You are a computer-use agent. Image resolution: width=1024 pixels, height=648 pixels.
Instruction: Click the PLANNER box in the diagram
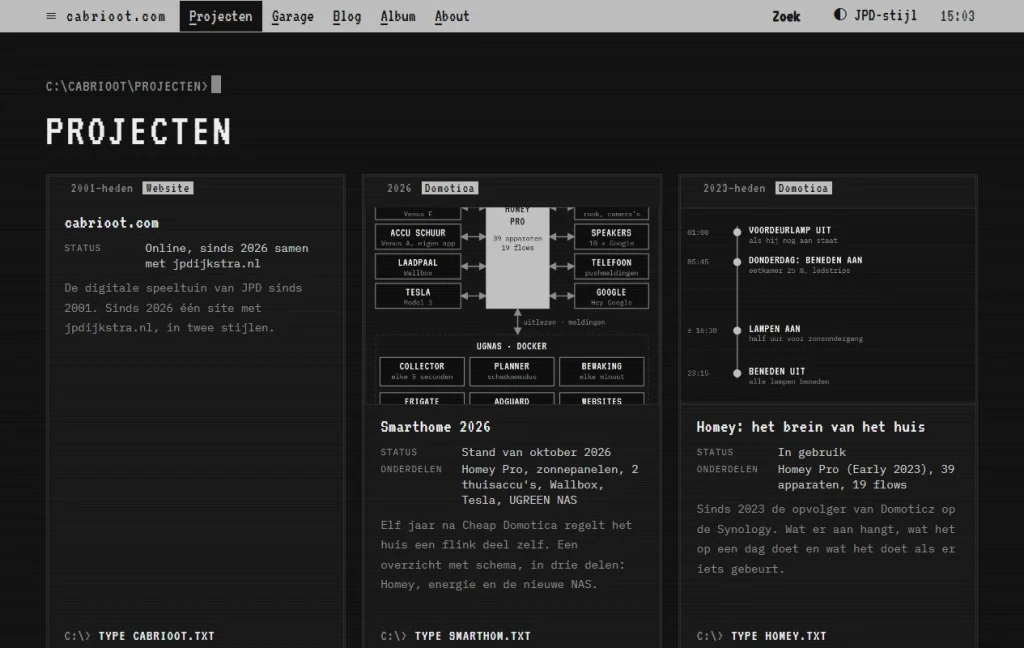512,371
